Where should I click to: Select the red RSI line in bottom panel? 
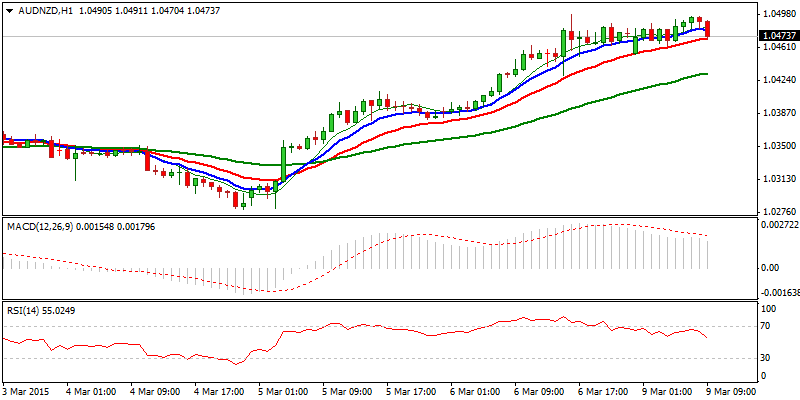coord(400,330)
